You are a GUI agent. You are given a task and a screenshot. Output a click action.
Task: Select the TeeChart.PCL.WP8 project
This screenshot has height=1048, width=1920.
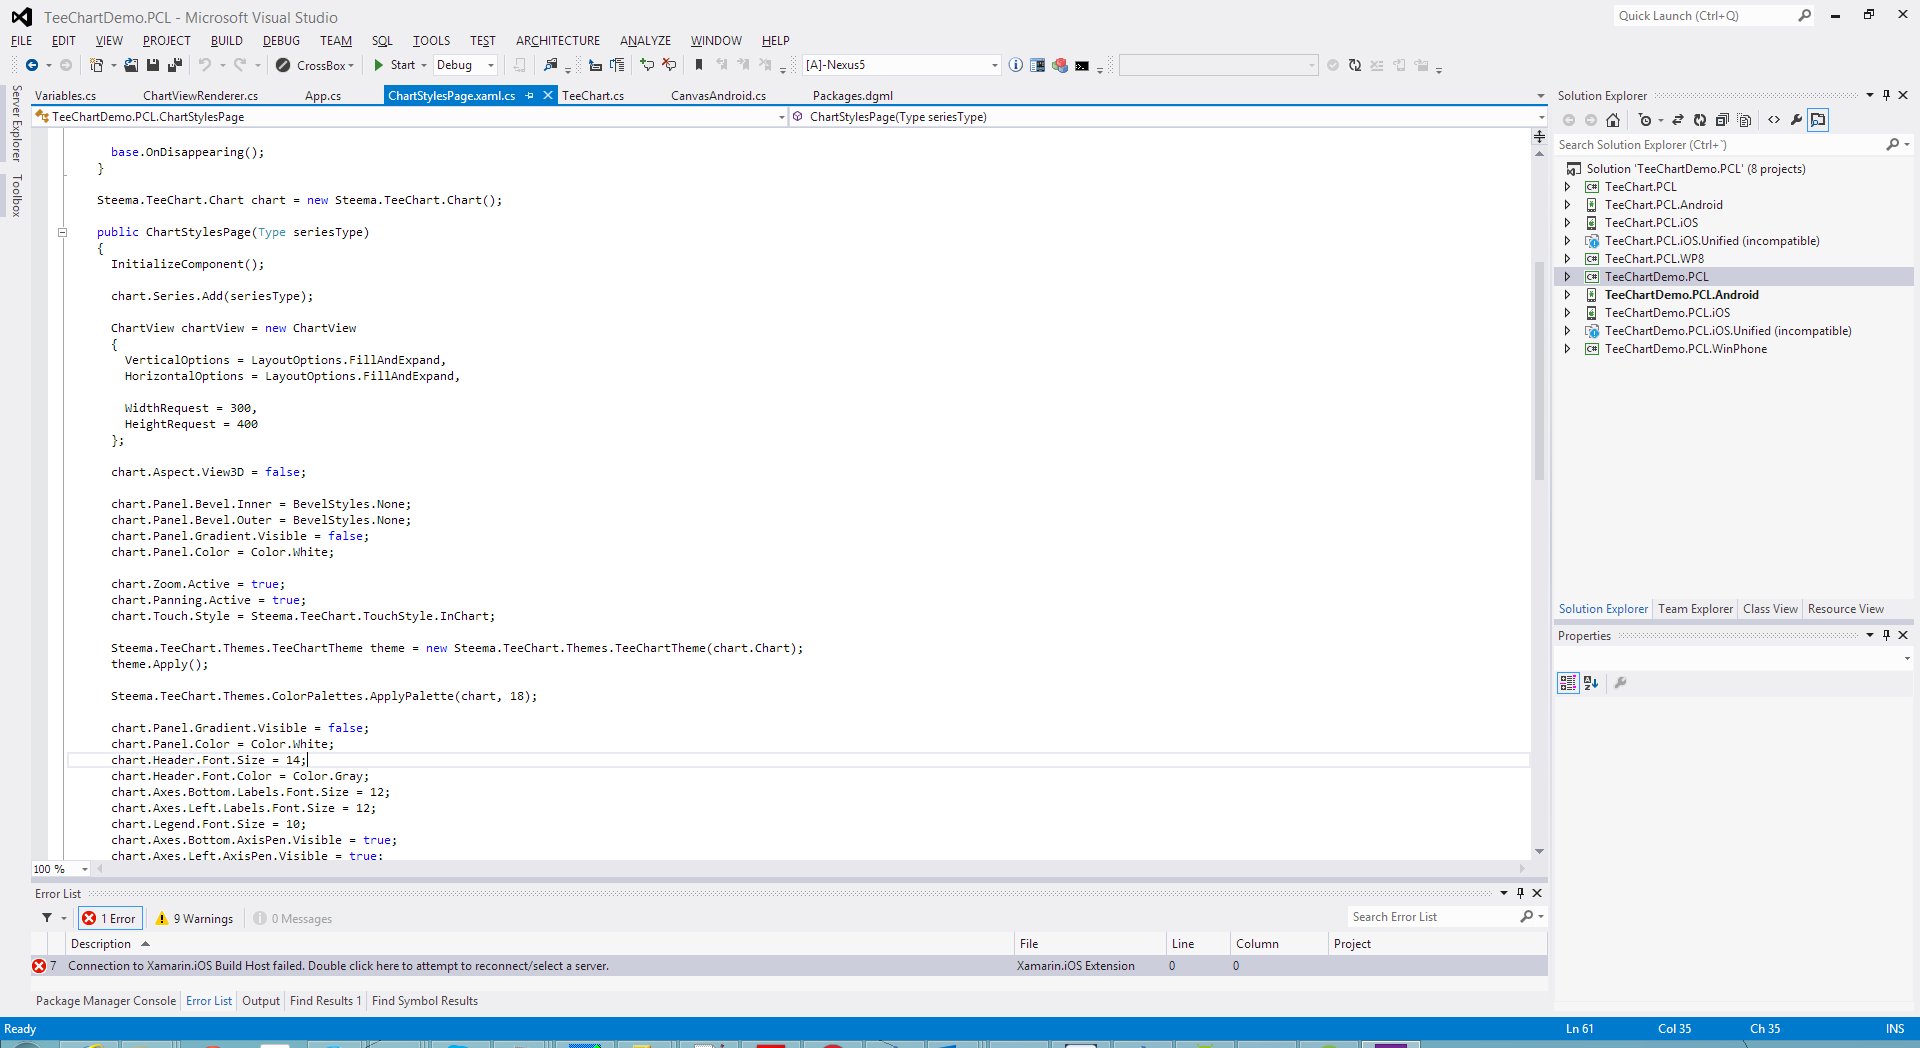point(1654,259)
